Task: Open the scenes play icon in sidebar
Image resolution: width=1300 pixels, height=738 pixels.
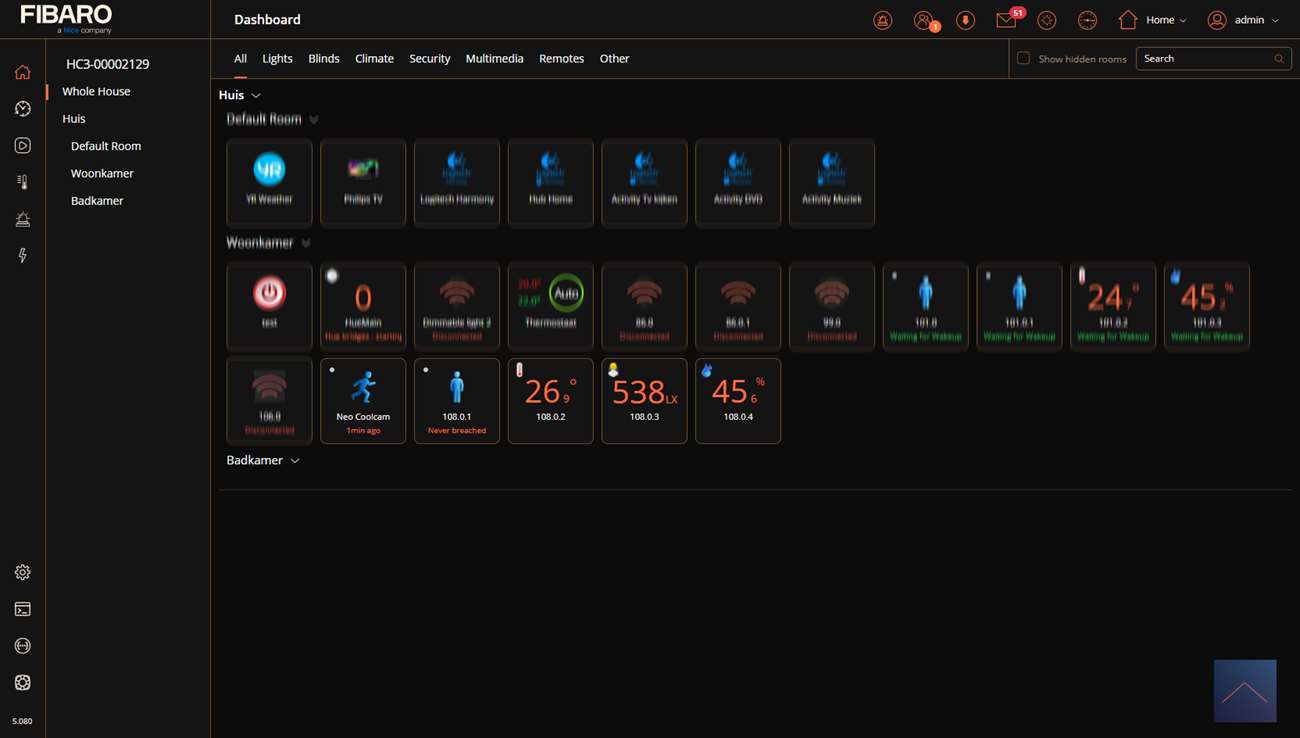Action: [x=22, y=146]
